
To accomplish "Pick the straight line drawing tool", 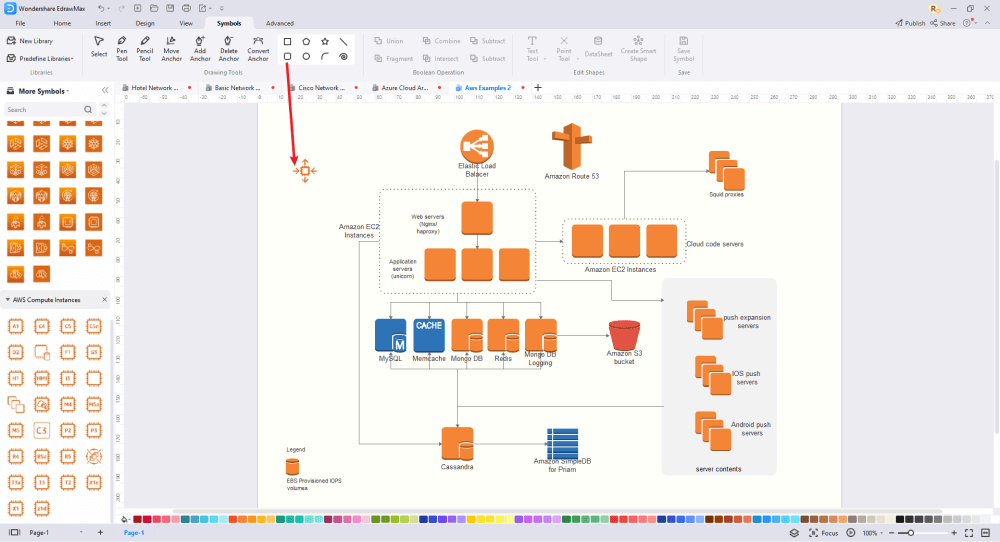I will tap(343, 41).
